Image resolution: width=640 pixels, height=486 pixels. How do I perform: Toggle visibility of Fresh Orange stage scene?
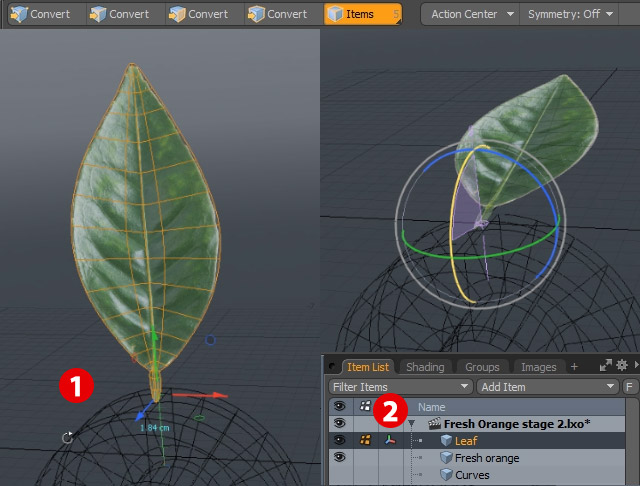coord(339,423)
